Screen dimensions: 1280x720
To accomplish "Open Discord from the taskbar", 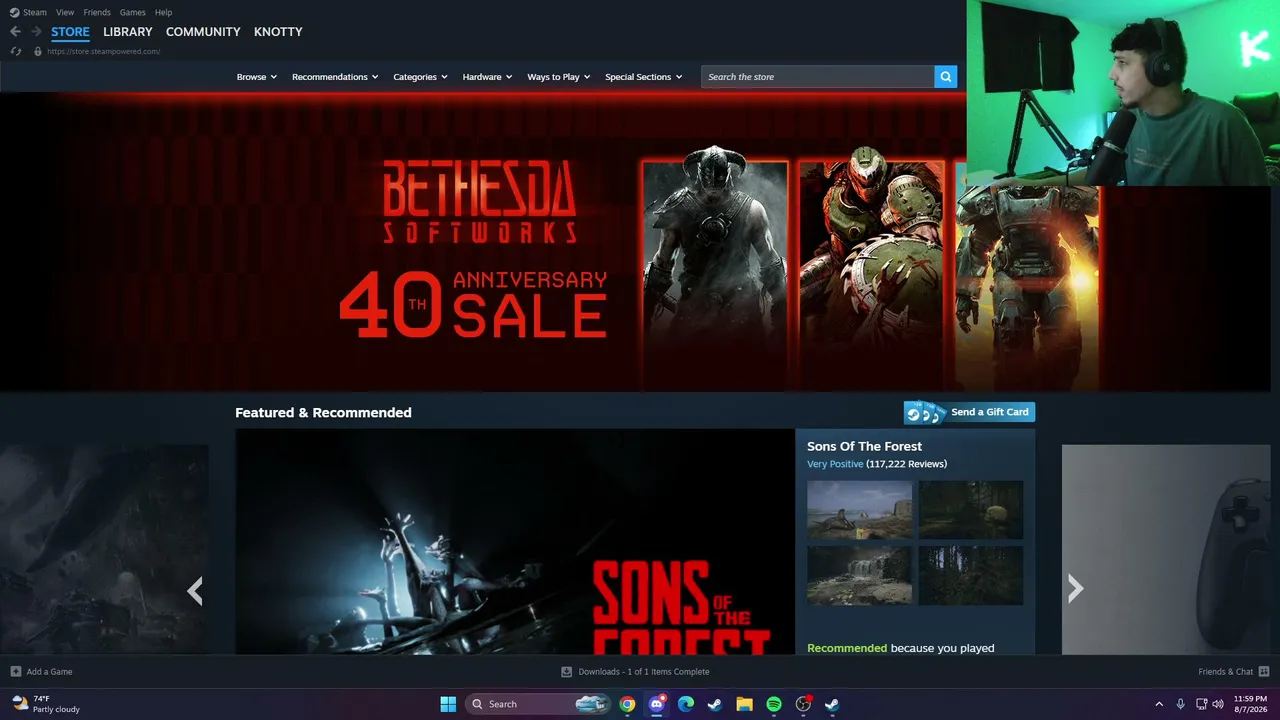I will [x=657, y=704].
